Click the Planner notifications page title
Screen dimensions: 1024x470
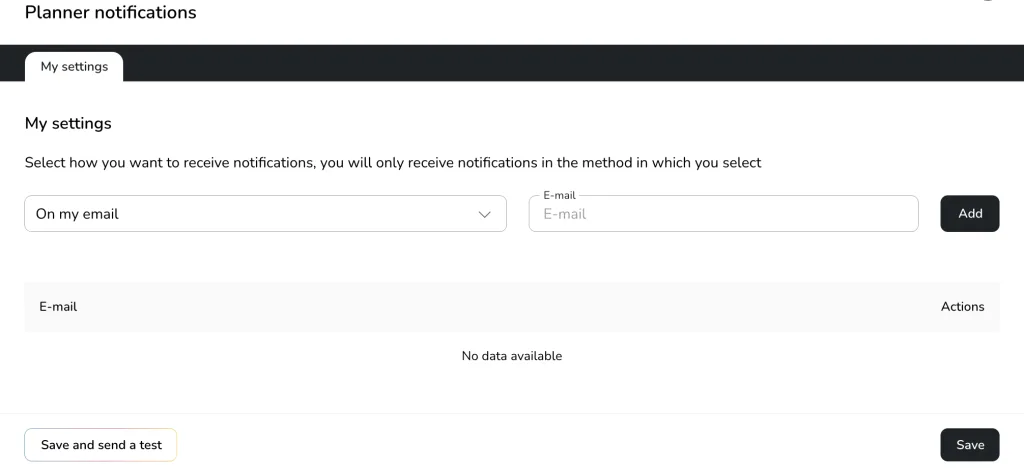point(110,13)
